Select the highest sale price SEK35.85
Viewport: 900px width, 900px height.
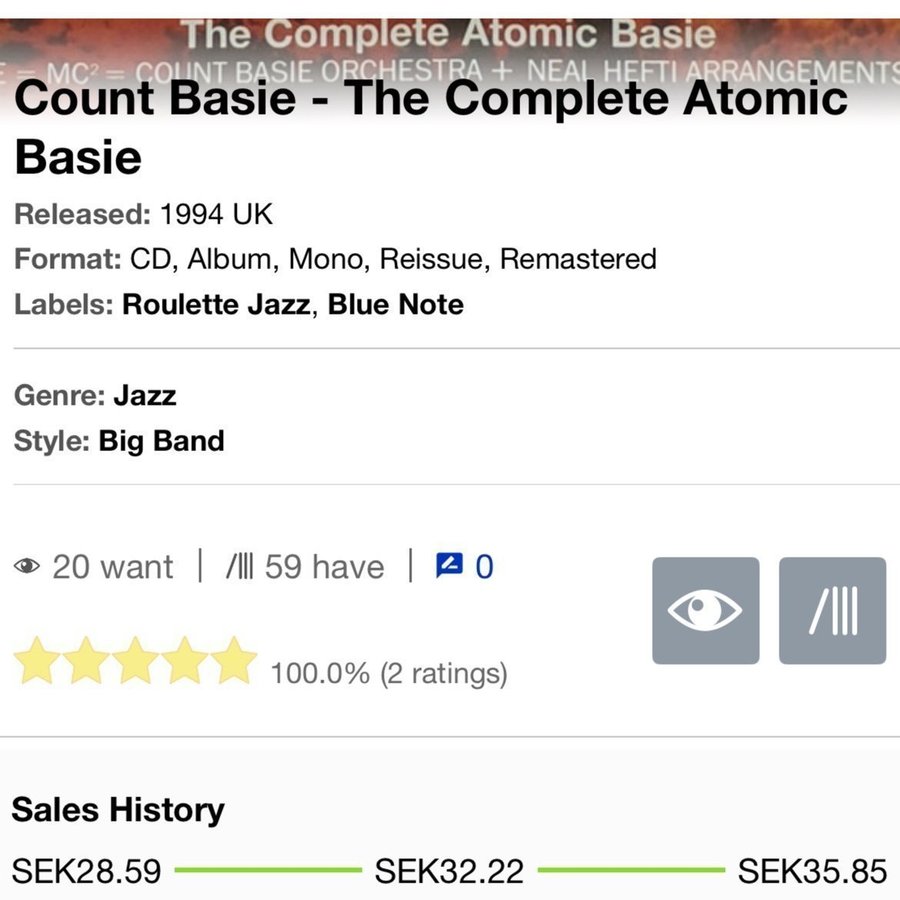click(x=812, y=871)
